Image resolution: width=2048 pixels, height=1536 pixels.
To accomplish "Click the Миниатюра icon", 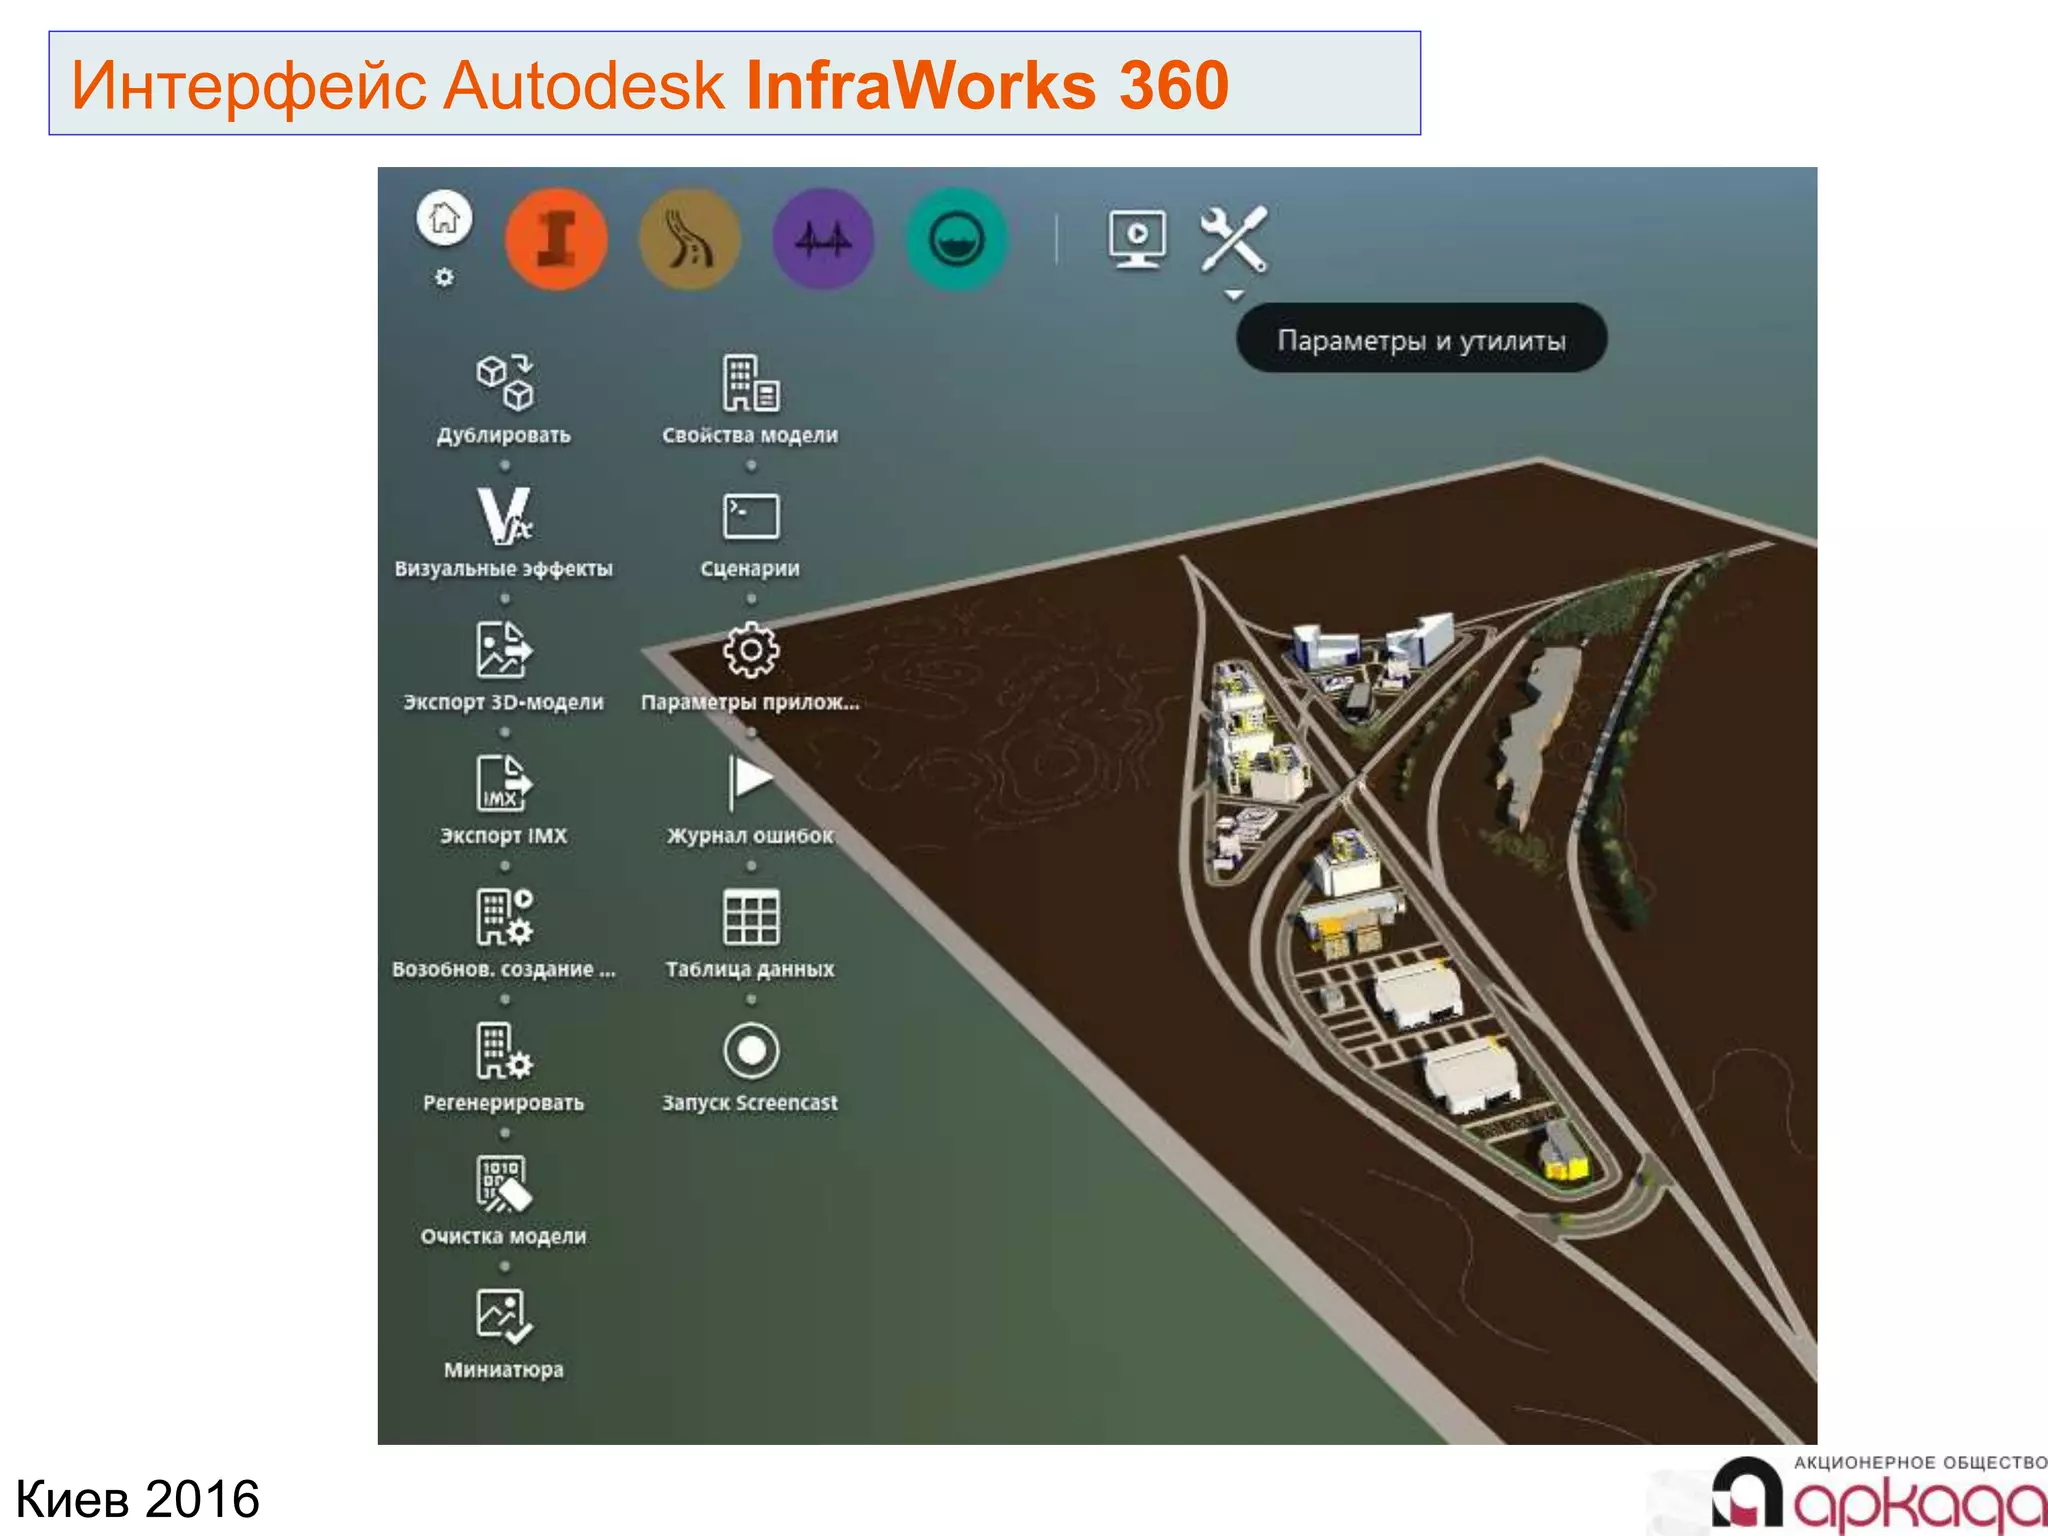I will click(504, 1317).
